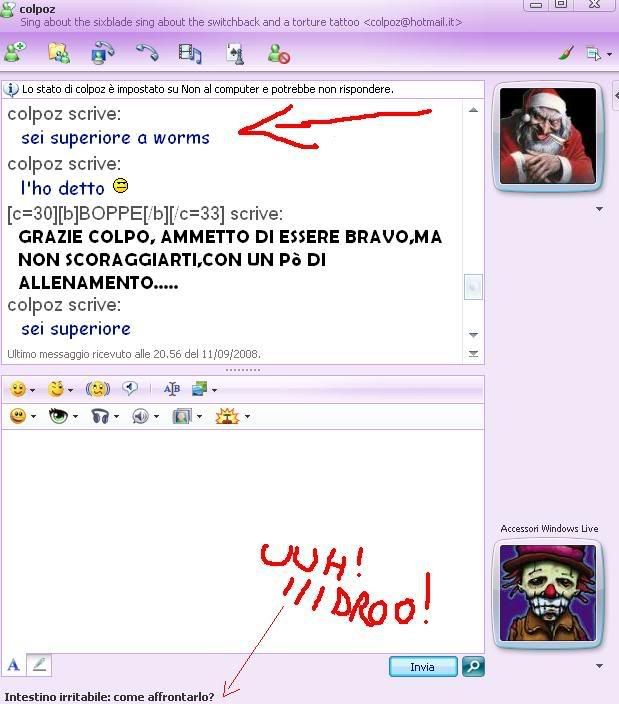Screen dimensions: 619x704
Task: Expand the emoticons dropdown
Action: click(32, 390)
